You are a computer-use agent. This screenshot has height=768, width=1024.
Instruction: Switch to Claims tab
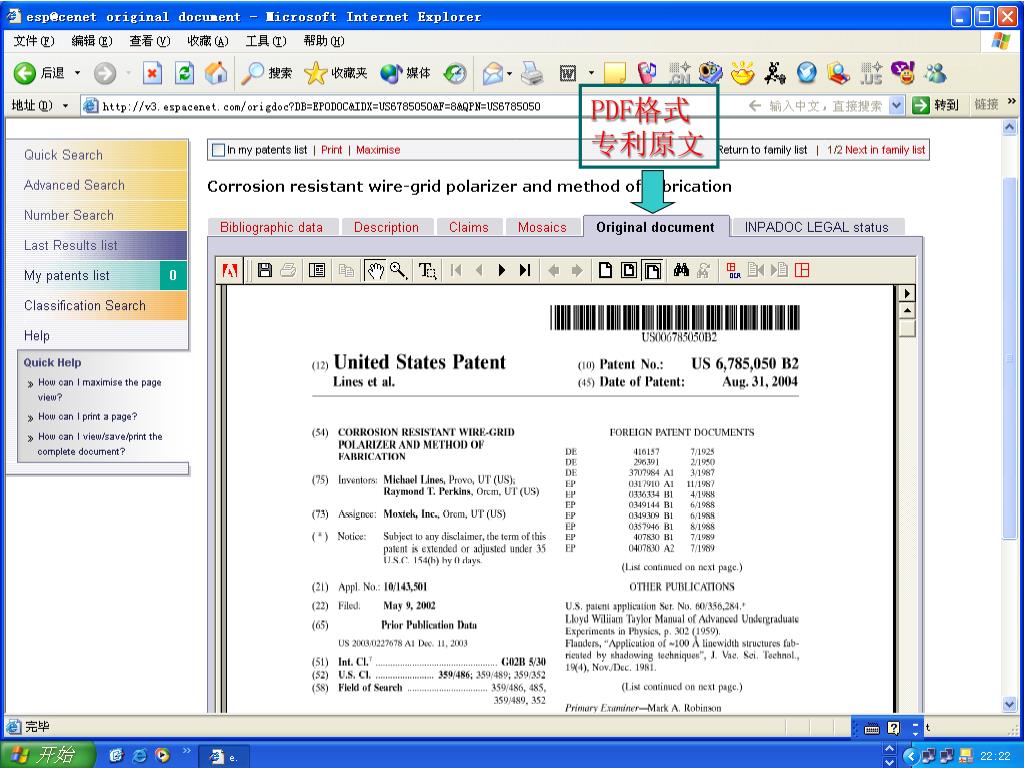468,227
